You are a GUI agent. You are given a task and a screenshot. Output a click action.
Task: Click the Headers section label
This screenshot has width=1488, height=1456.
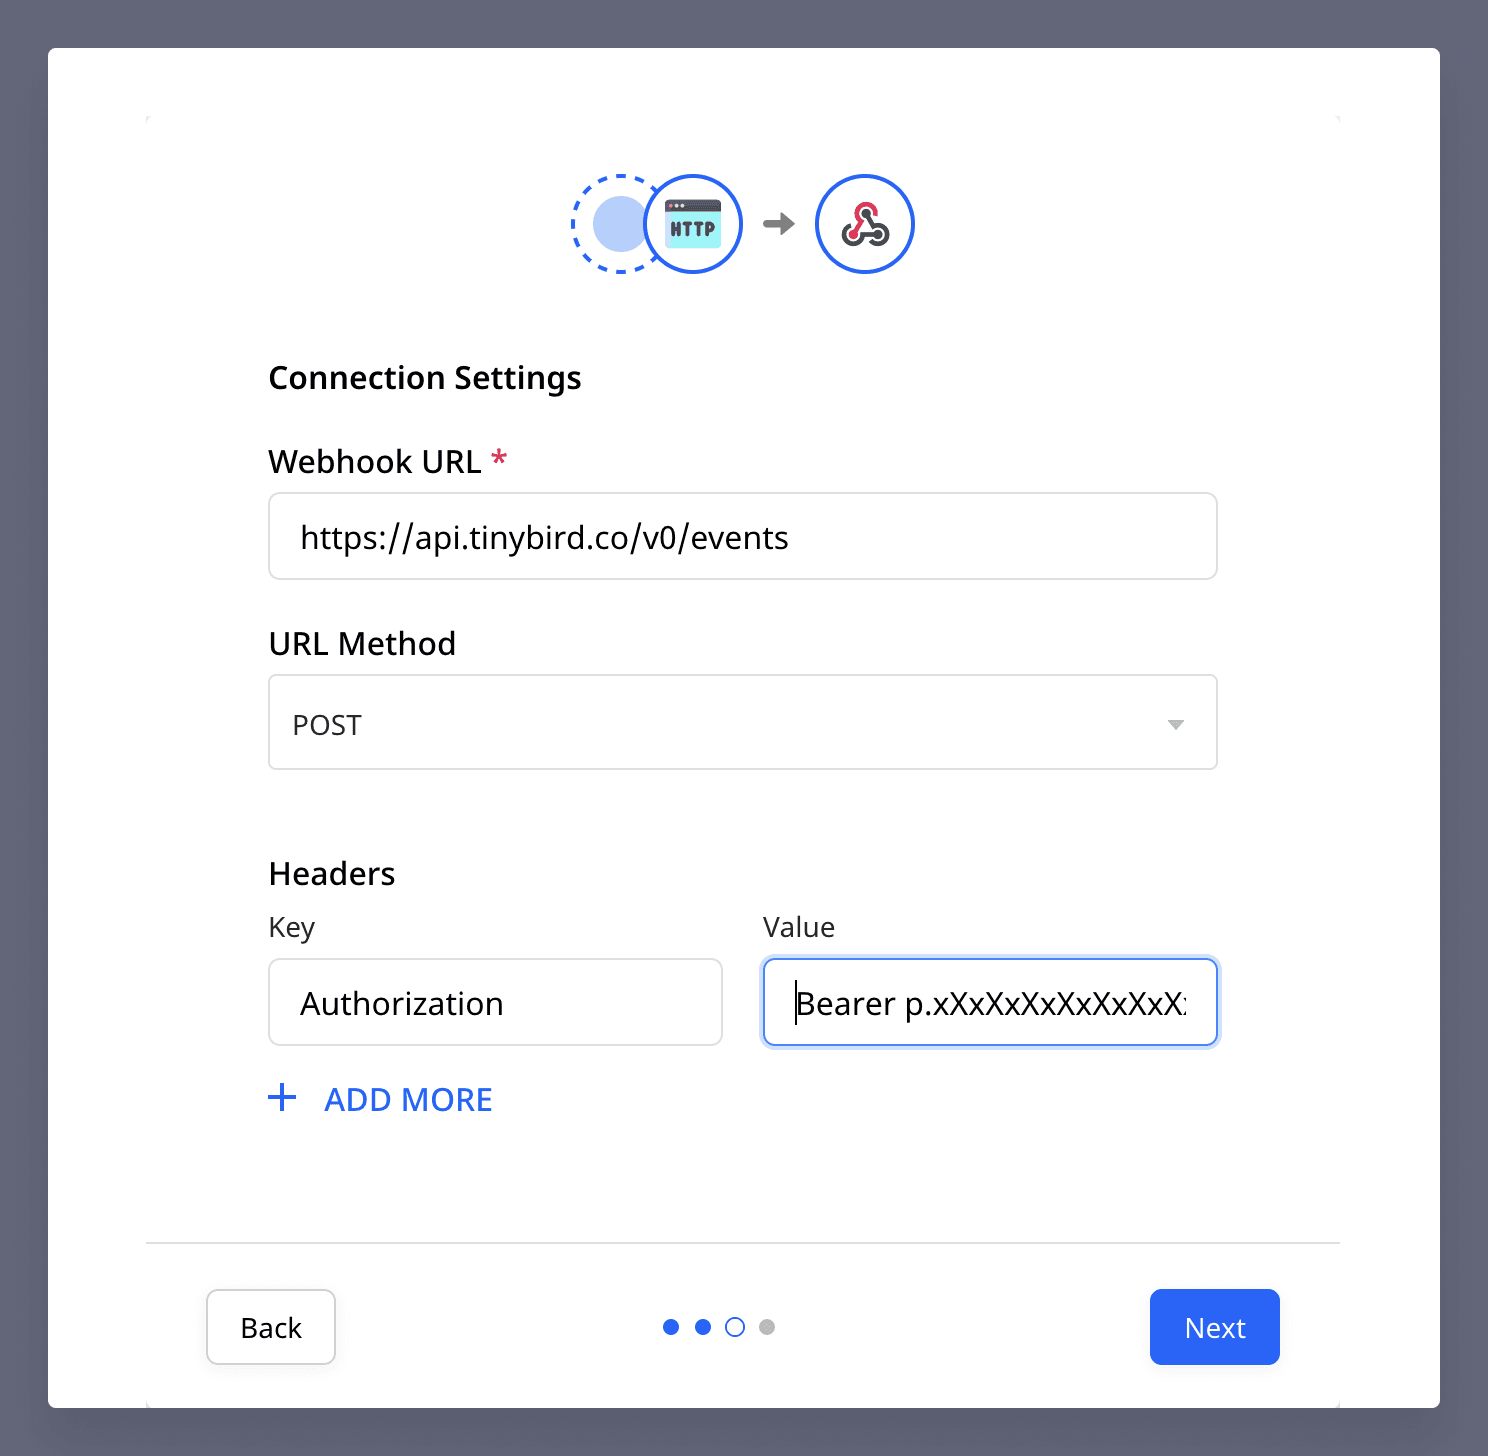click(x=332, y=874)
